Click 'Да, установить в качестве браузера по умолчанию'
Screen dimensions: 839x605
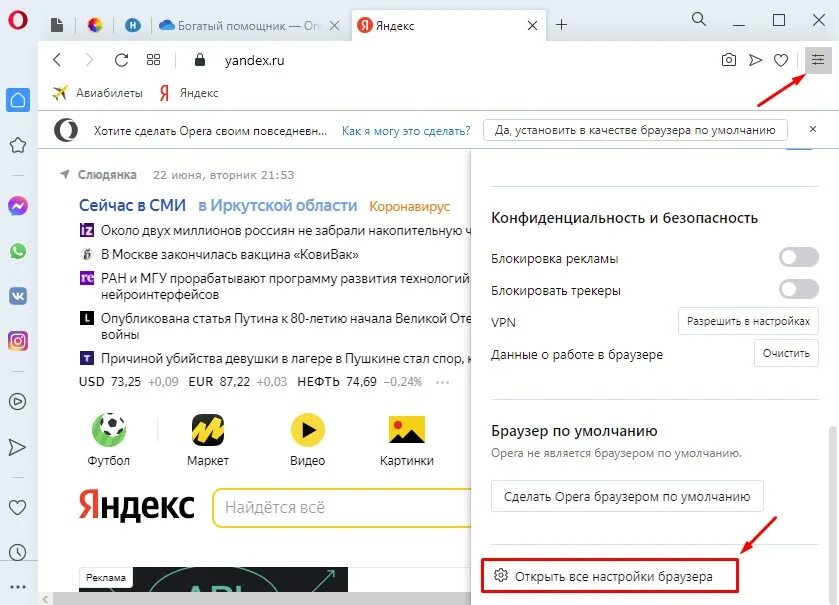coord(635,130)
